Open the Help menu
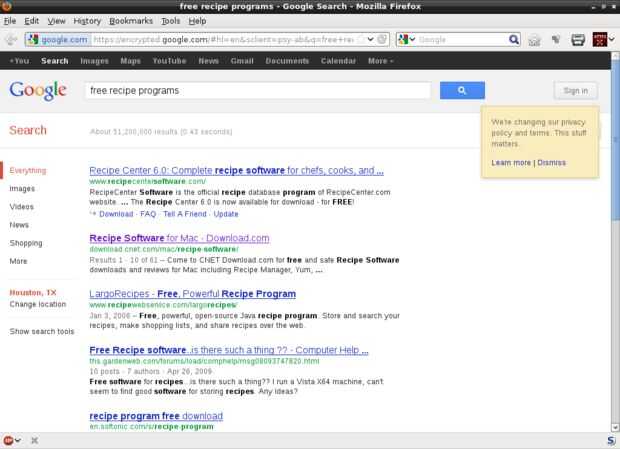This screenshot has height=449, width=620. pyautogui.click(x=197, y=21)
